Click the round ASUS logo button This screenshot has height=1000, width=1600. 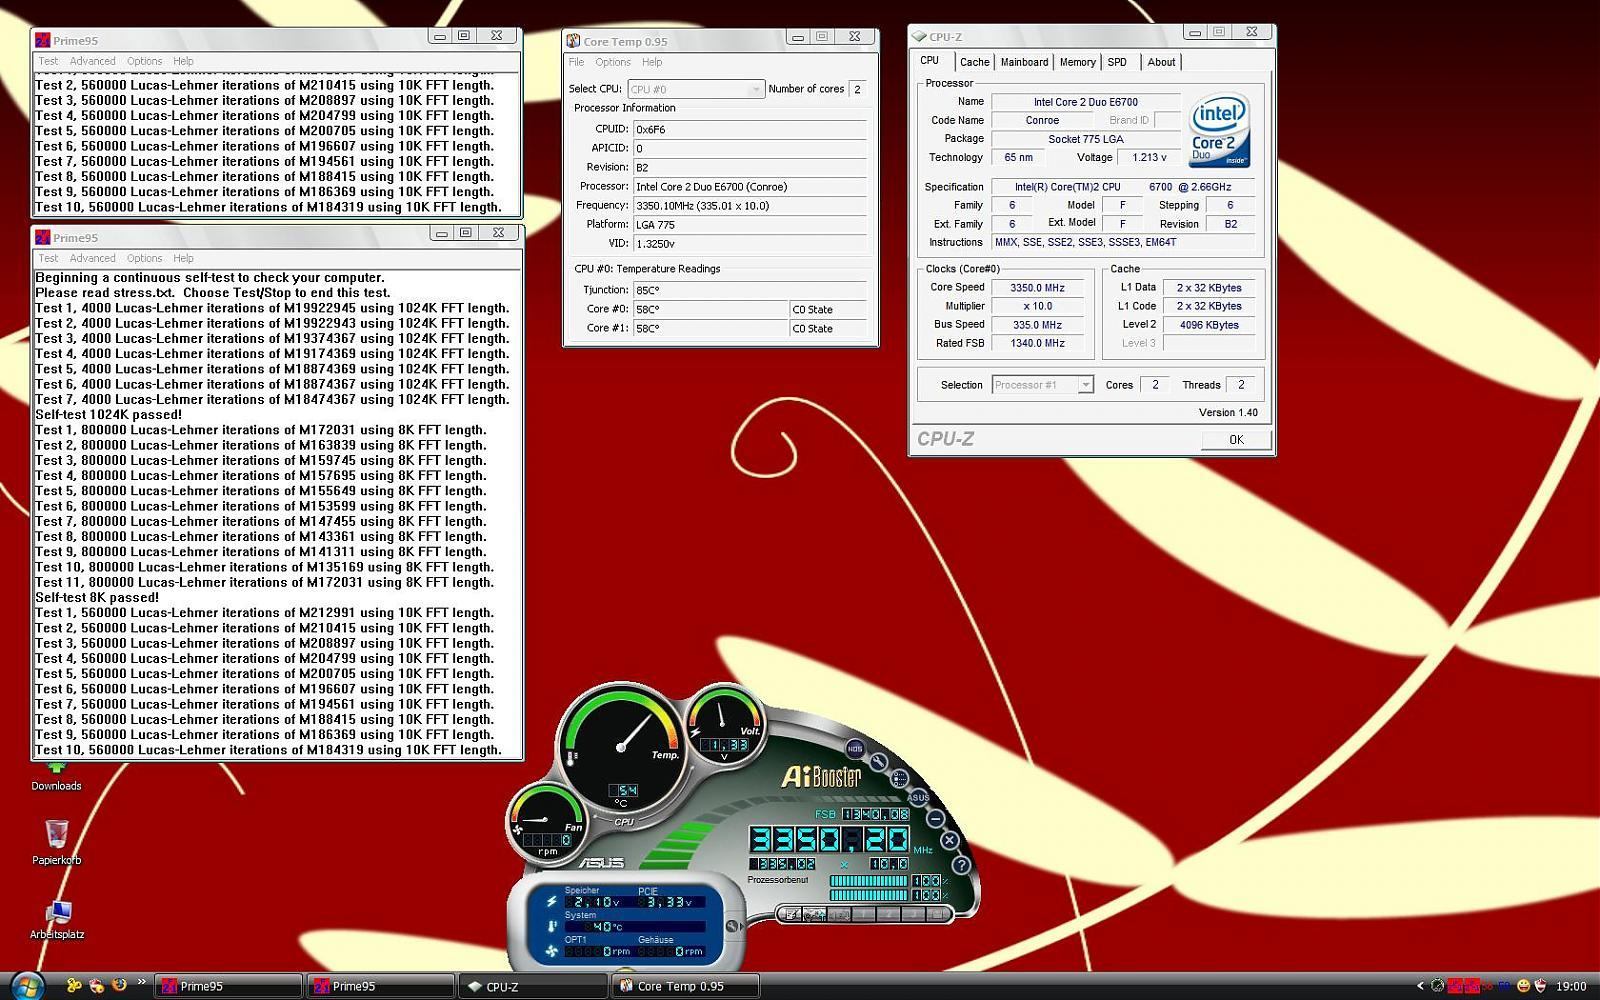pos(918,797)
